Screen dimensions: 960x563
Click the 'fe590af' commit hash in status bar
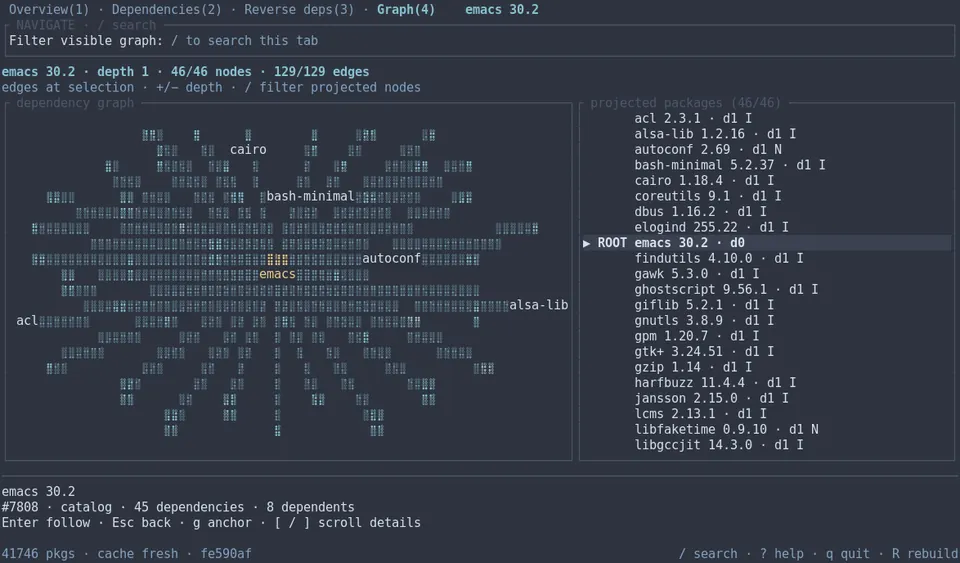pyautogui.click(x=226, y=554)
